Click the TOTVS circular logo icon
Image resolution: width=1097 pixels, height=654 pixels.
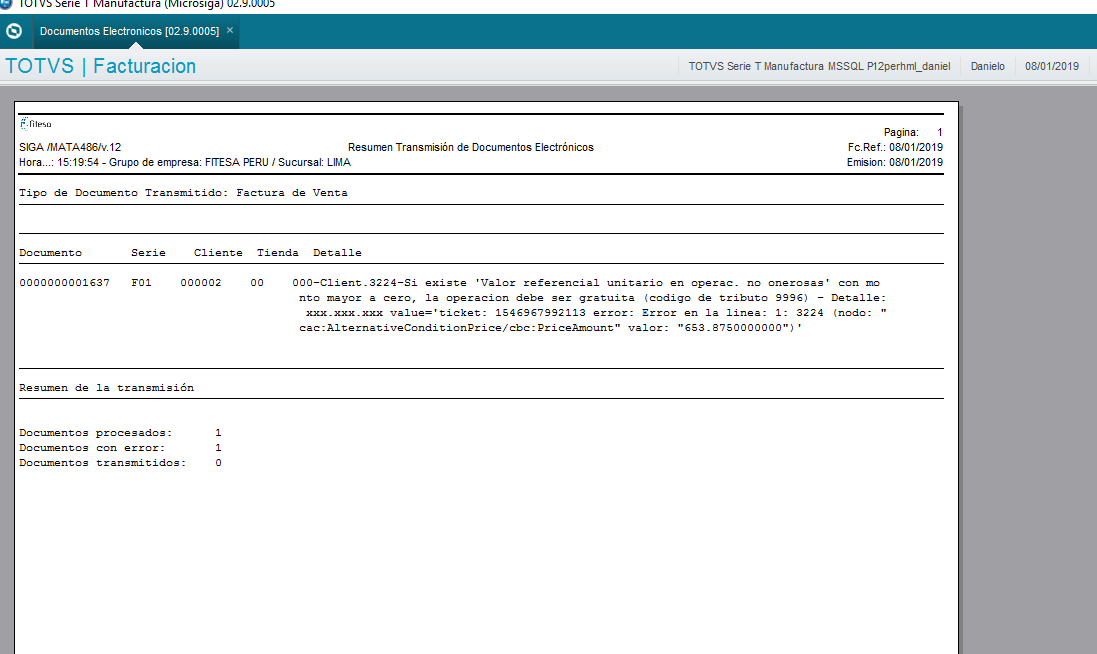(x=14, y=31)
